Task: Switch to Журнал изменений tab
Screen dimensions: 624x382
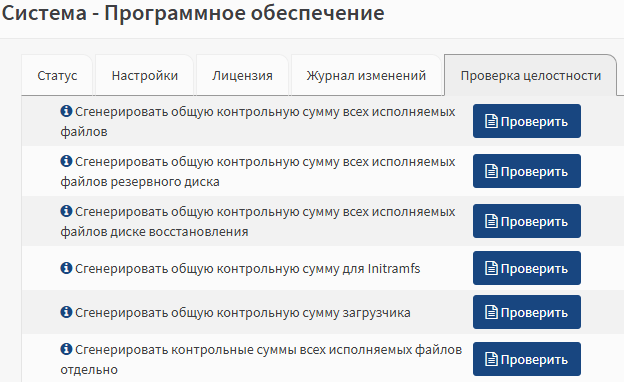Action: pos(366,75)
